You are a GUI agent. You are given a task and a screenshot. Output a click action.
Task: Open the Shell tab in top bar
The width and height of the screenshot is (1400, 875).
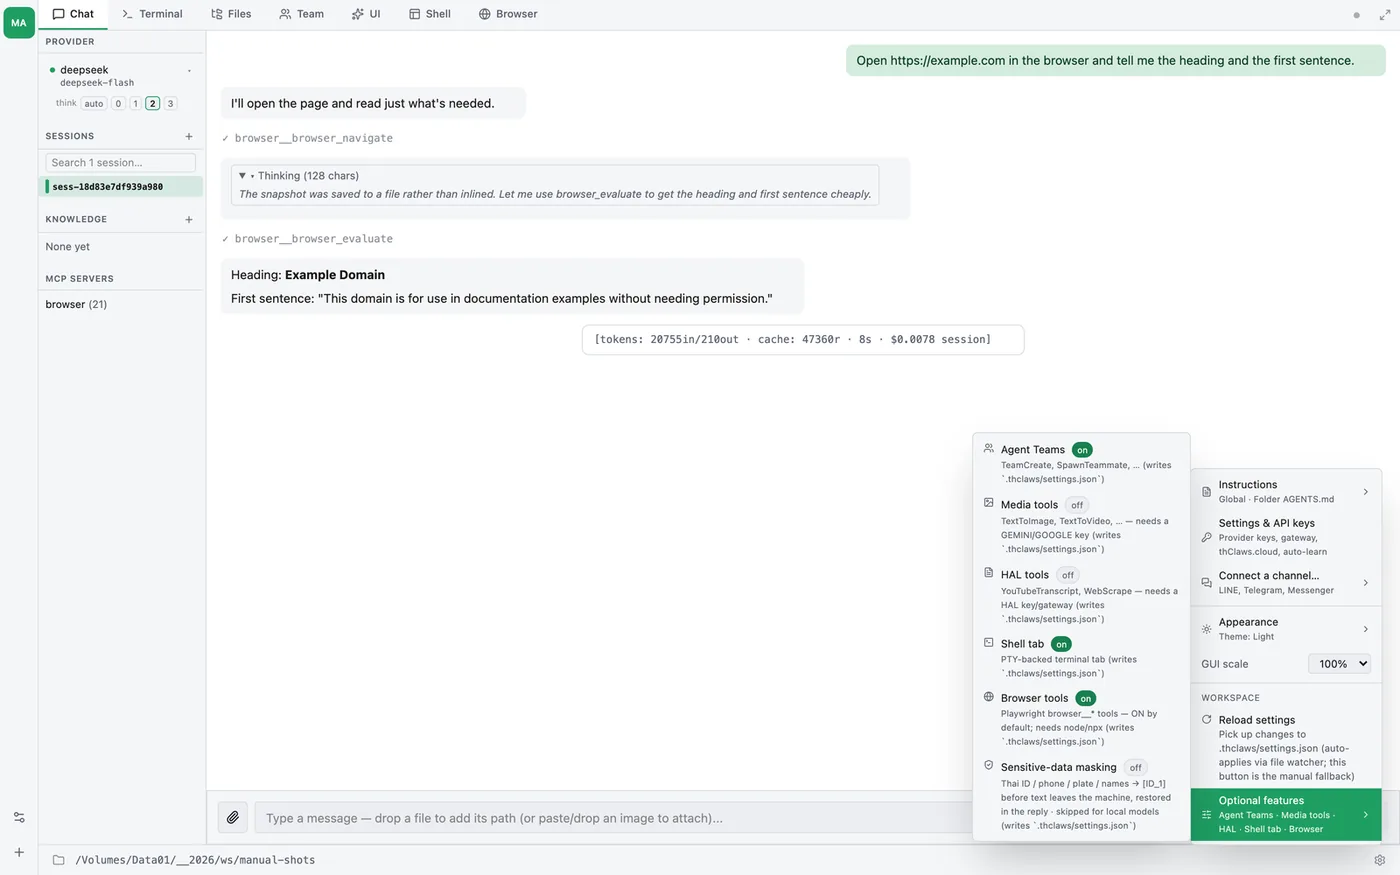click(430, 14)
